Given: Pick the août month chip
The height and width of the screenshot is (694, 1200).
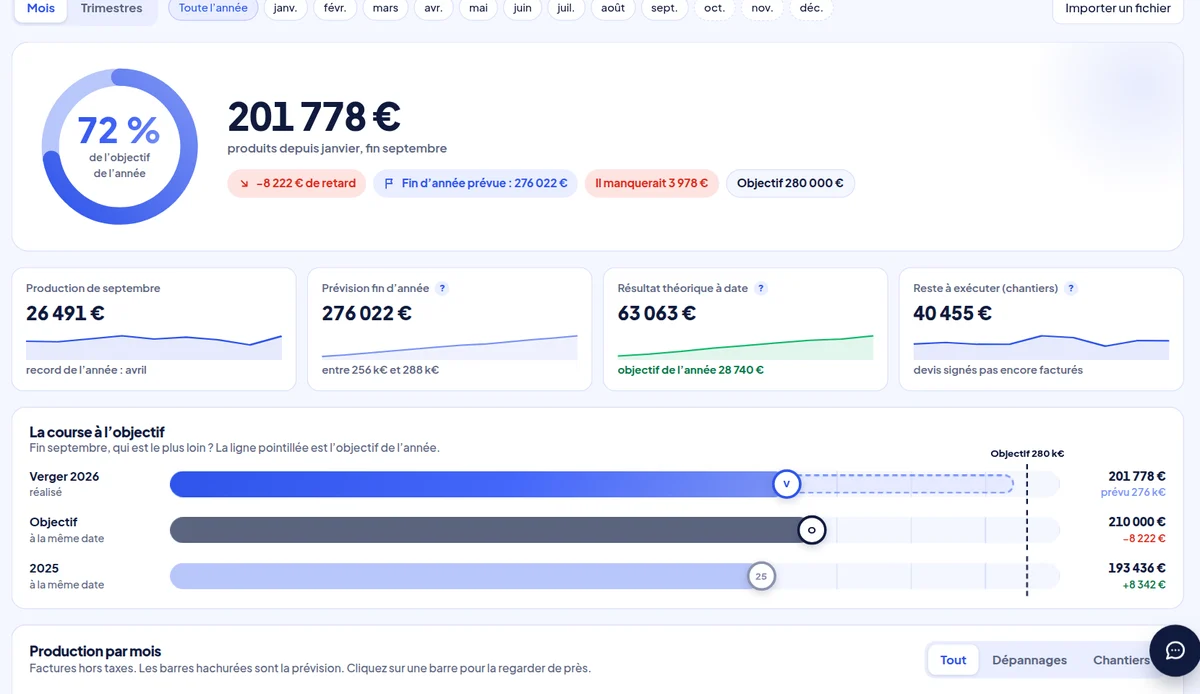Looking at the screenshot, I should [x=613, y=8].
